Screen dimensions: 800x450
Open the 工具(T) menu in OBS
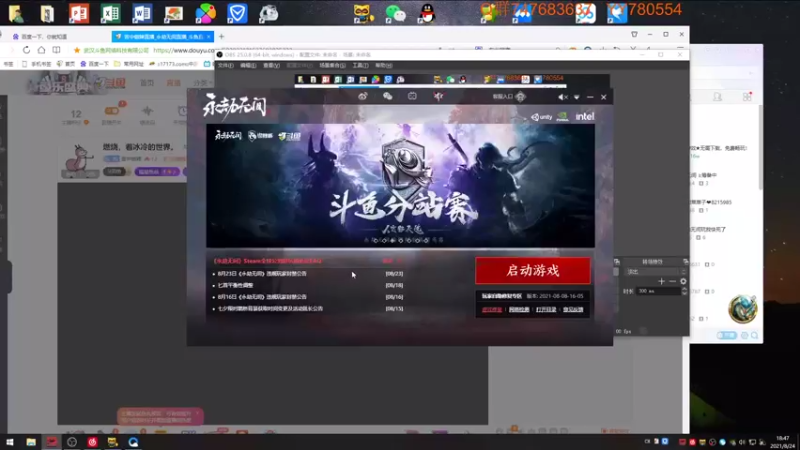[x=360, y=65]
